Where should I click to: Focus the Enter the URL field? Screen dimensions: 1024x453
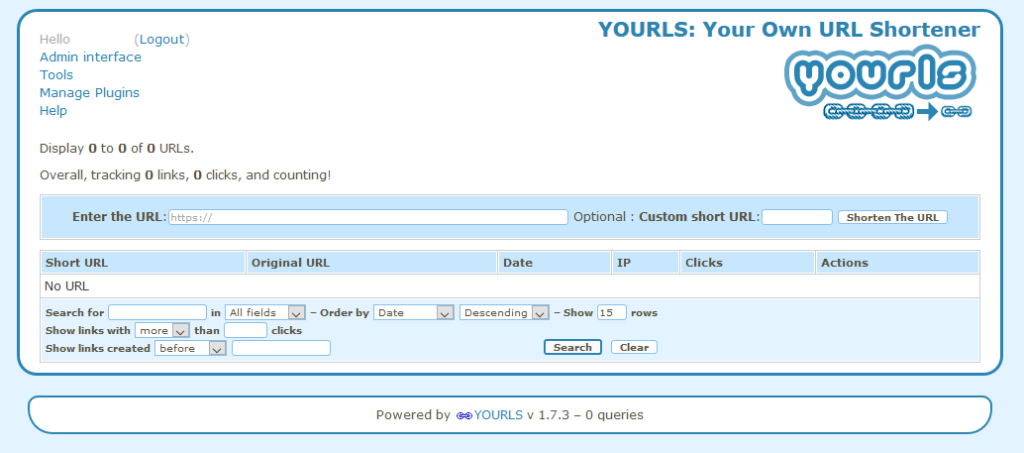367,217
